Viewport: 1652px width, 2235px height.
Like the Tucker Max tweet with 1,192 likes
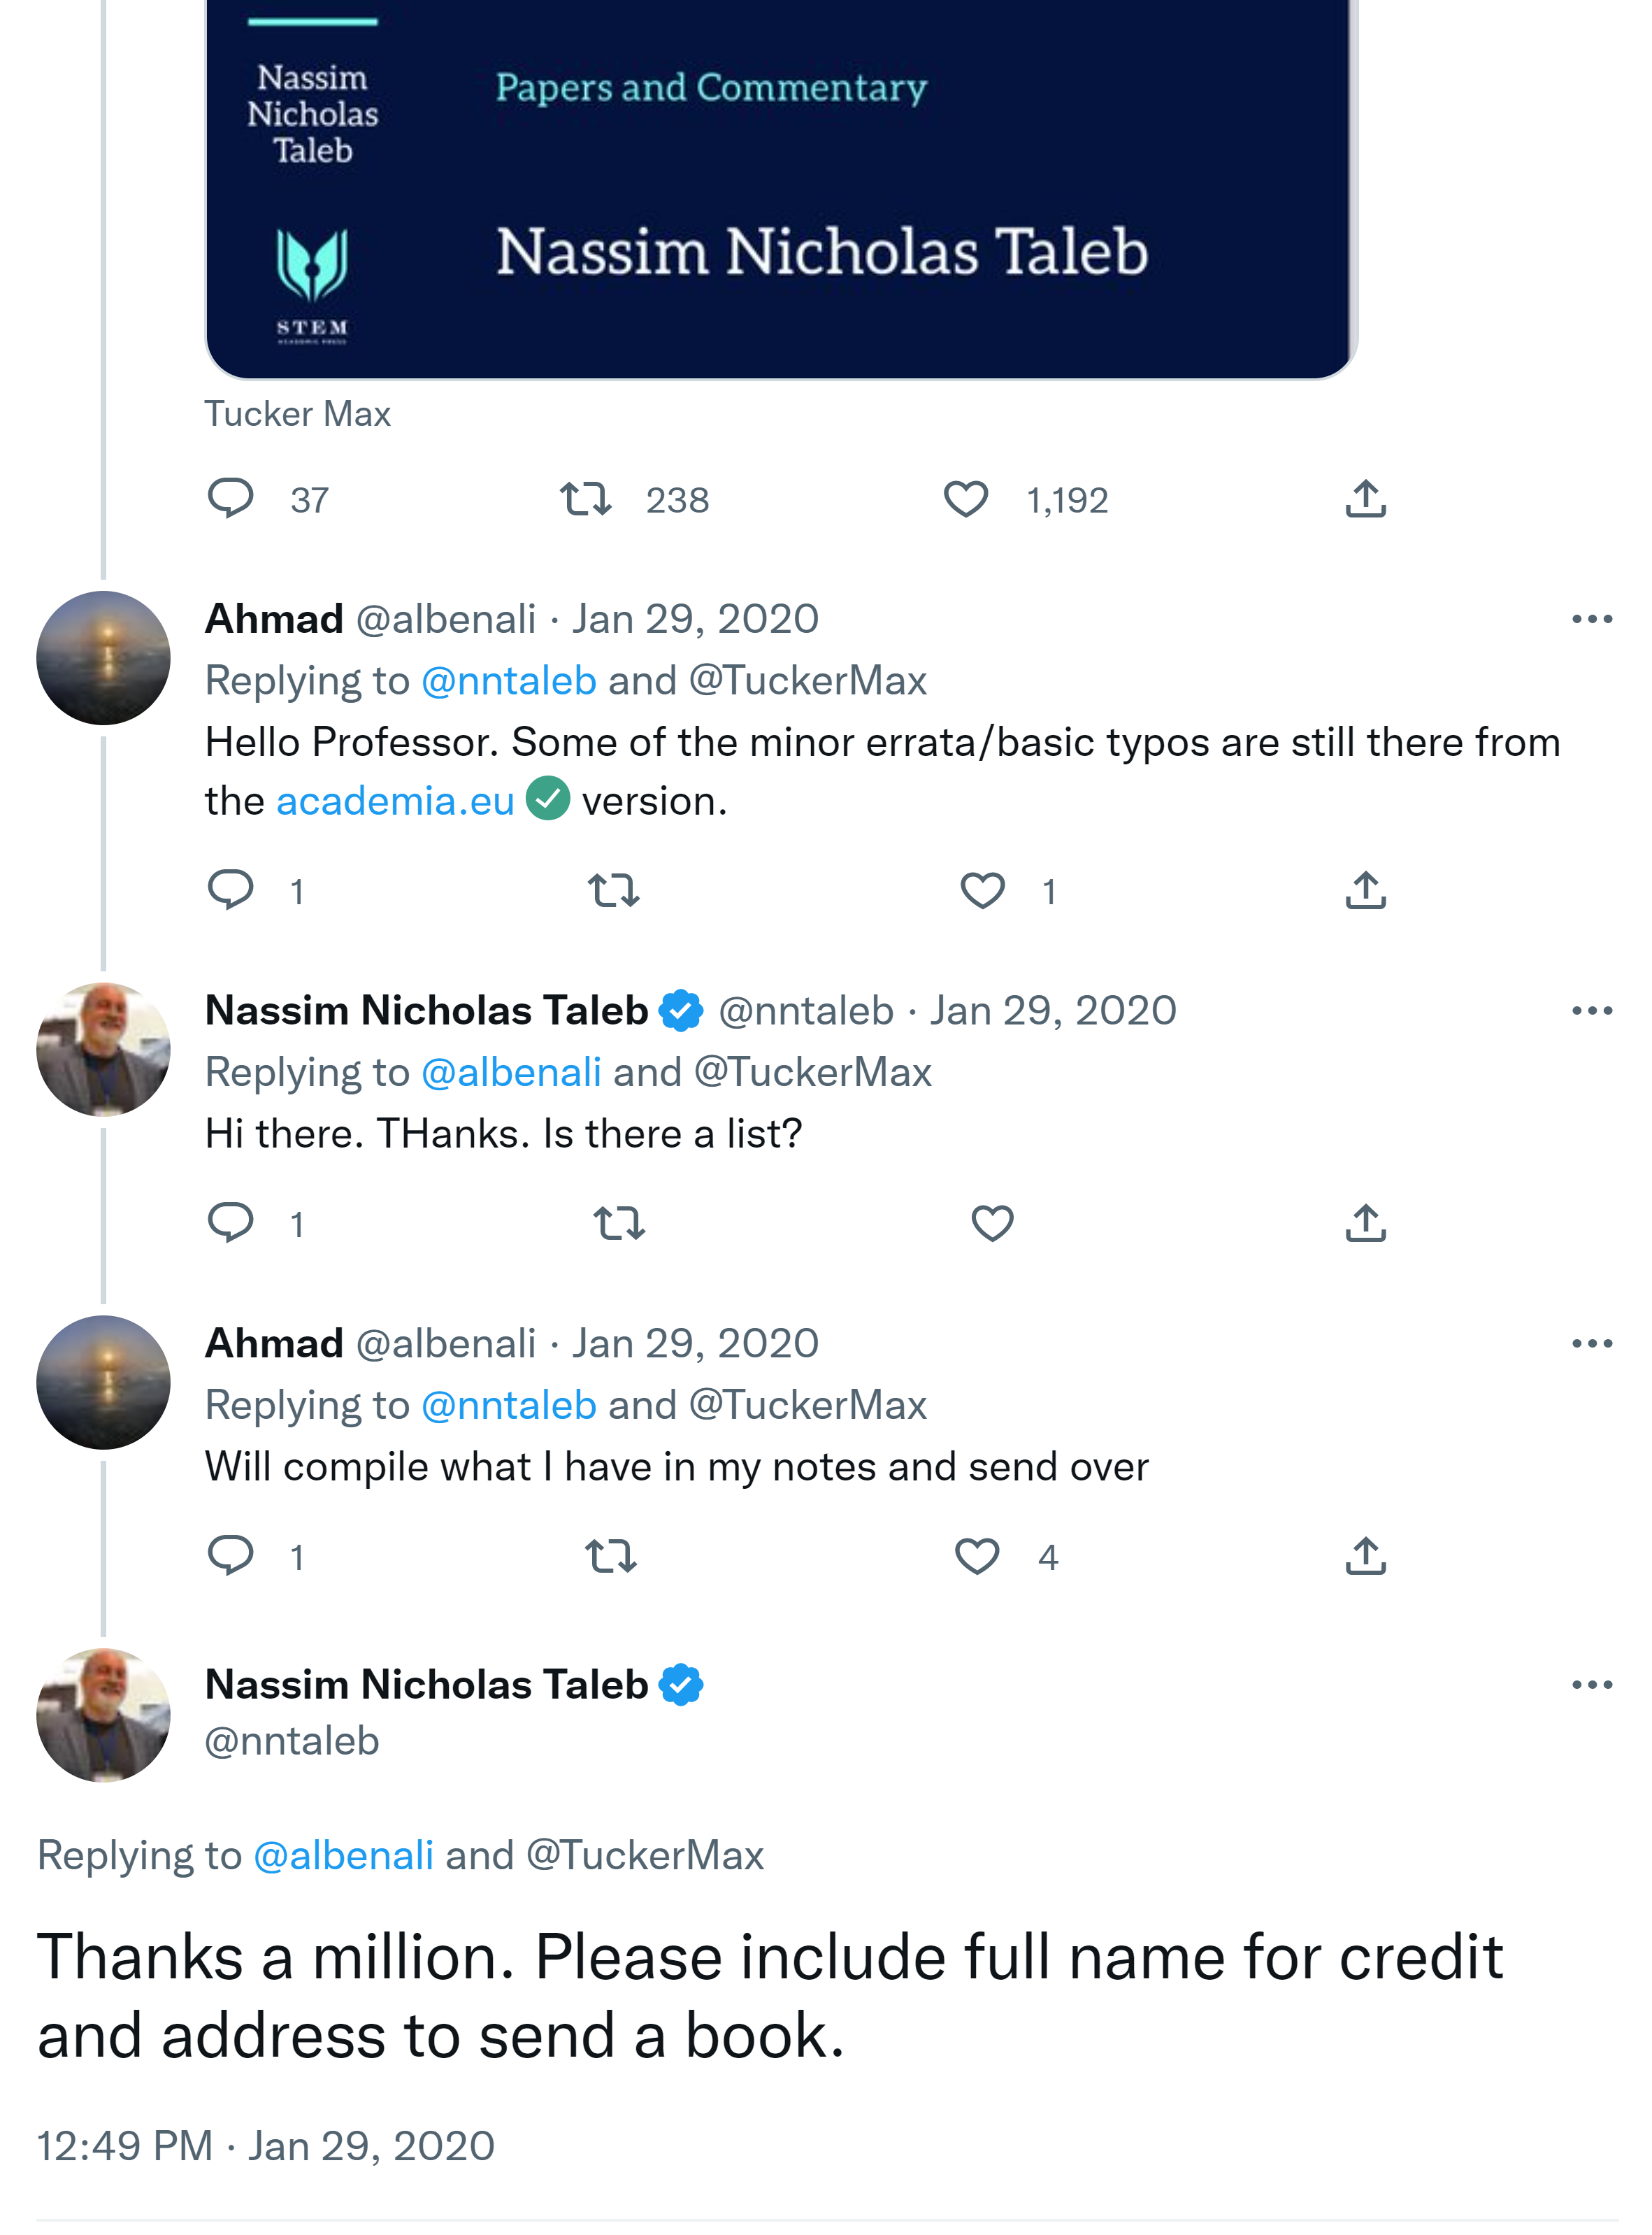pyautogui.click(x=965, y=499)
